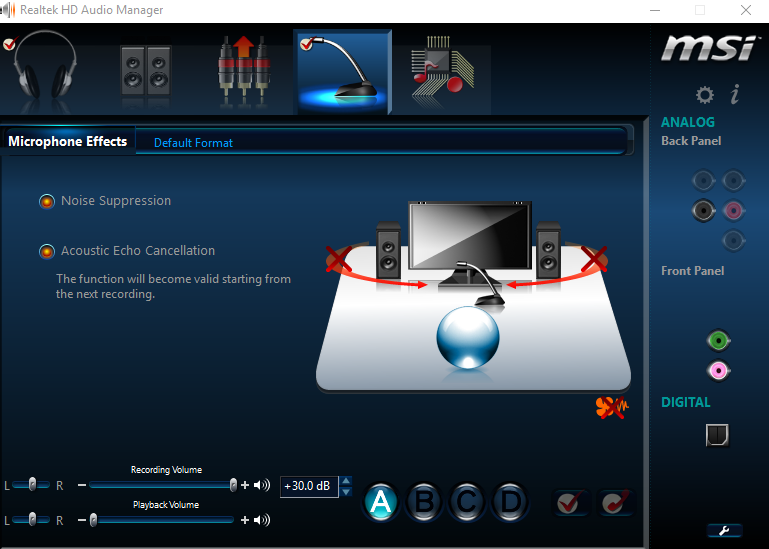Increase mic boost with up arrow
769x549 pixels.
(x=346, y=481)
